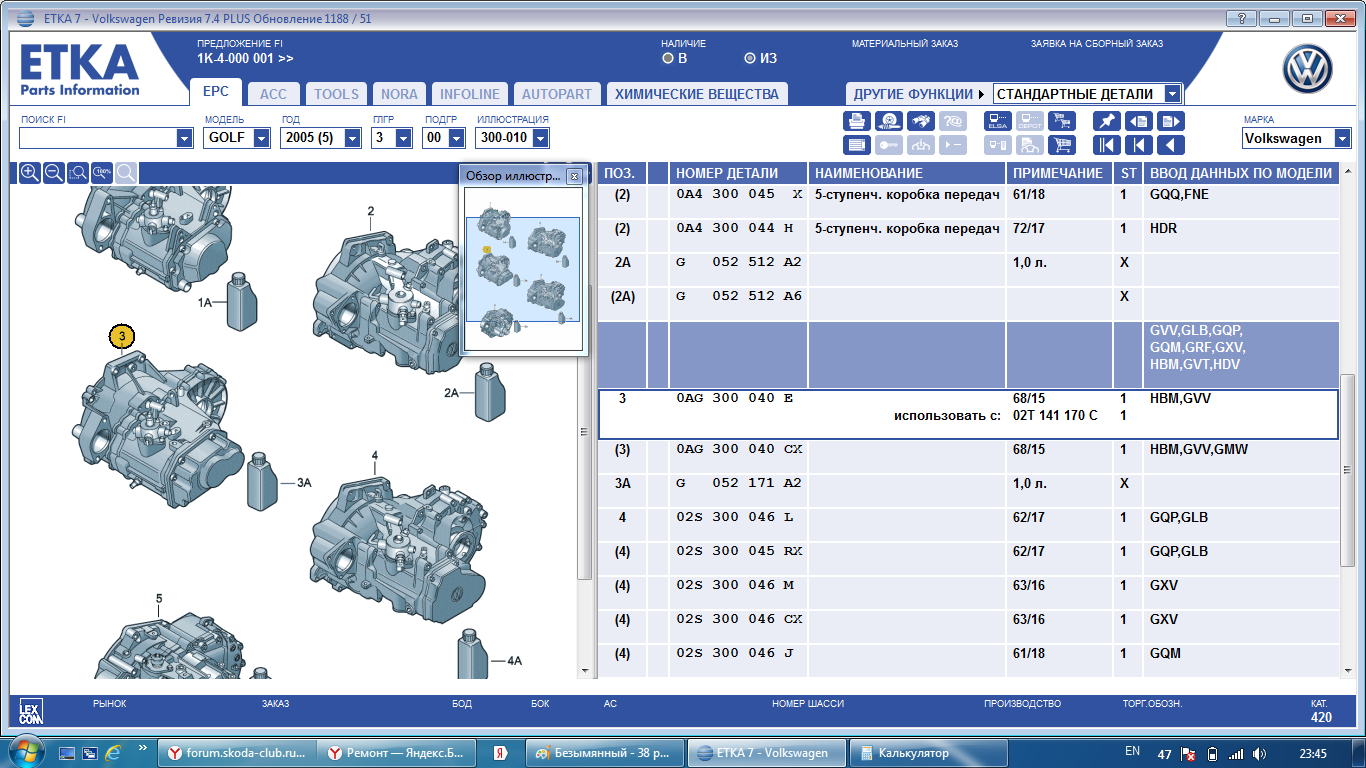Switch to the ACC tab
1366x768 pixels.
coord(273,94)
